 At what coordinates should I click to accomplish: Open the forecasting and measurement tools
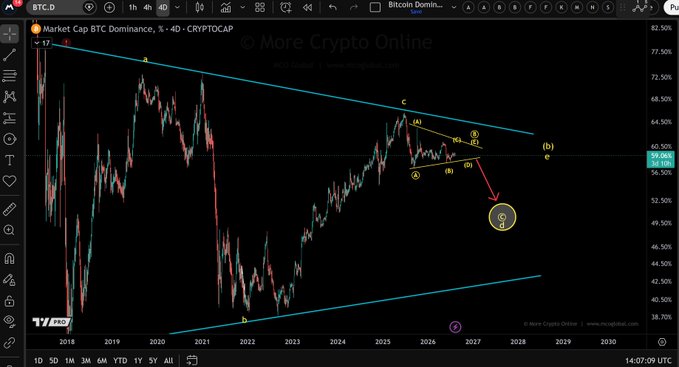coord(10,118)
